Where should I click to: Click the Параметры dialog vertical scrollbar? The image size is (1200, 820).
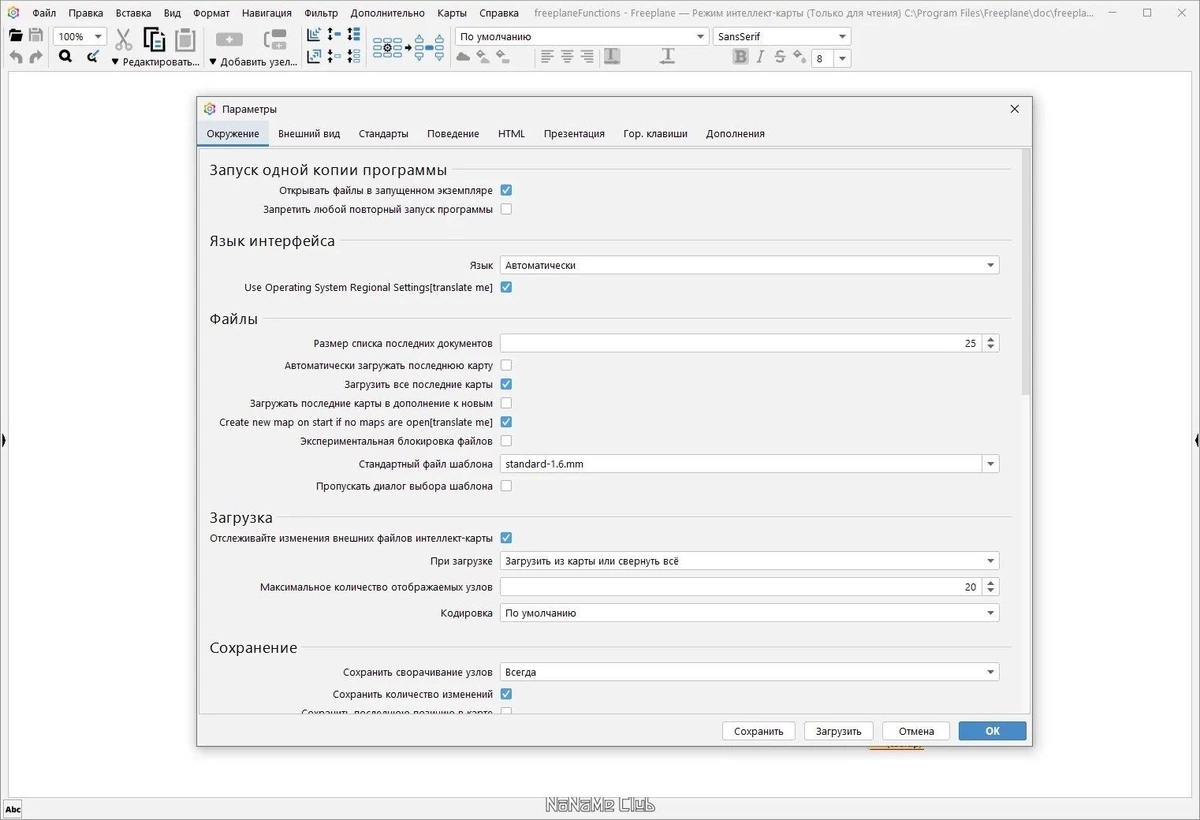(x=1026, y=270)
